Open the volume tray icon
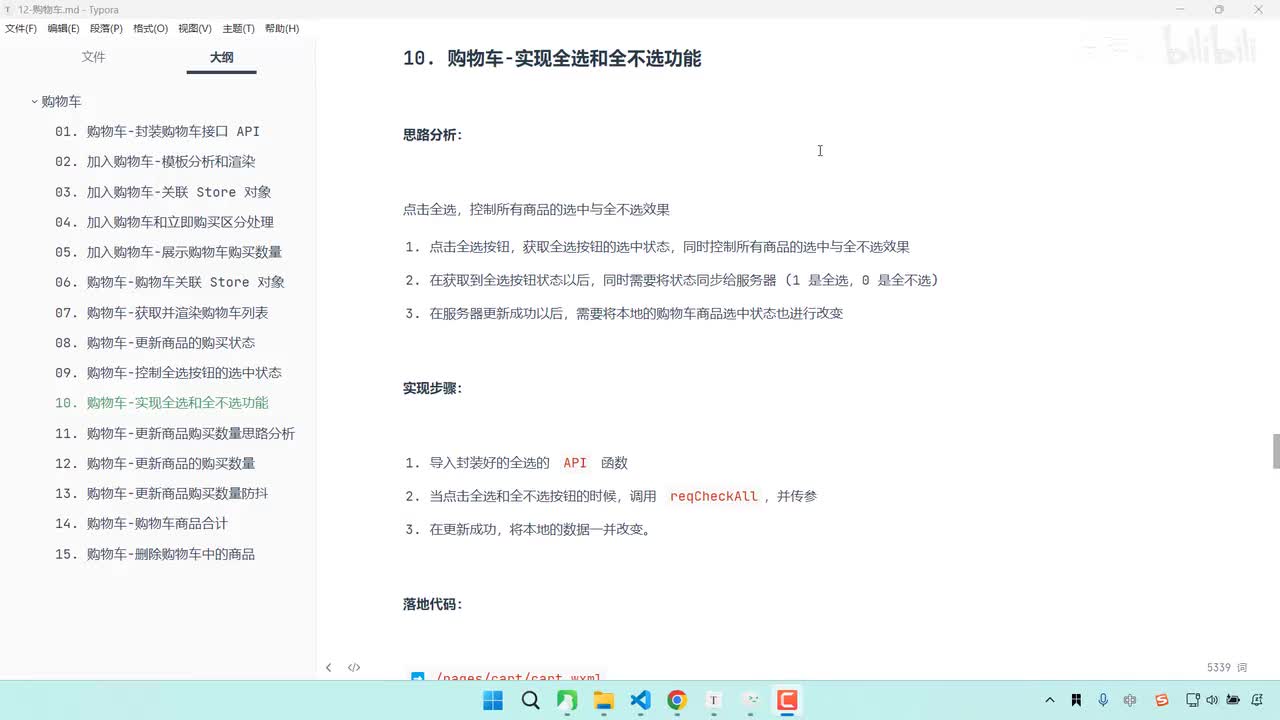This screenshot has width=1280, height=720. [x=1212, y=701]
